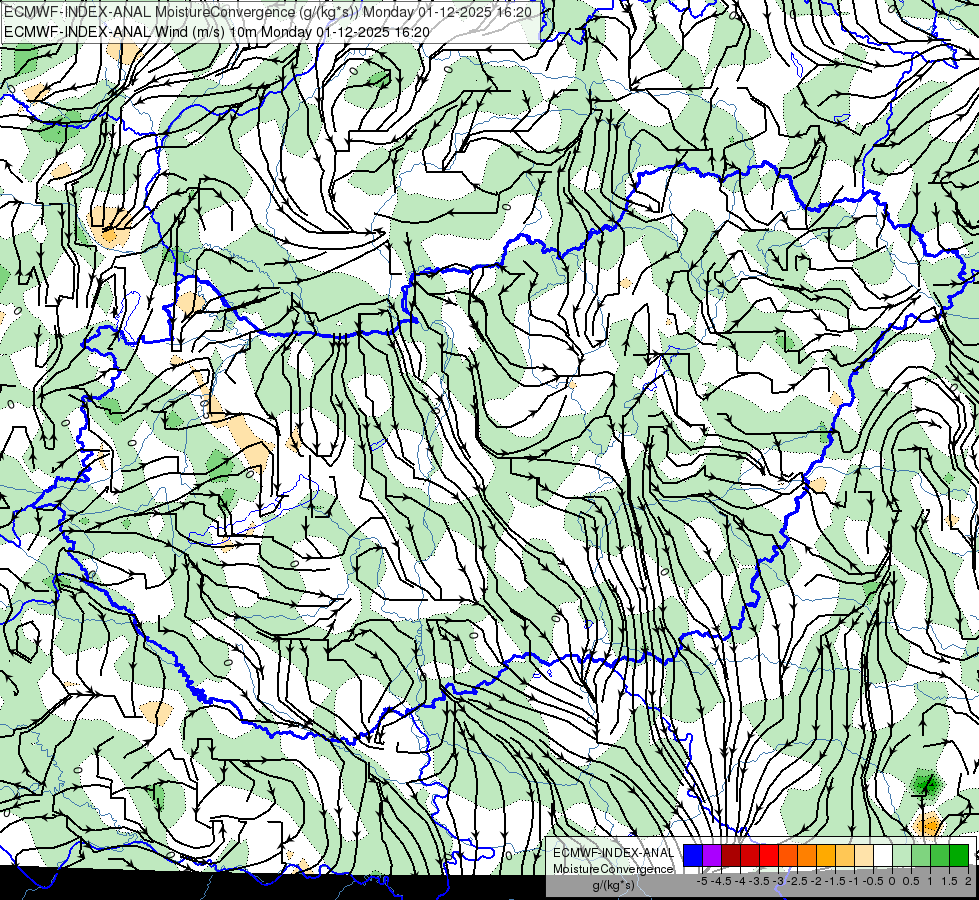
Task: Choose the red-orange swatch between -3 and -2.5
Action: (x=788, y=856)
